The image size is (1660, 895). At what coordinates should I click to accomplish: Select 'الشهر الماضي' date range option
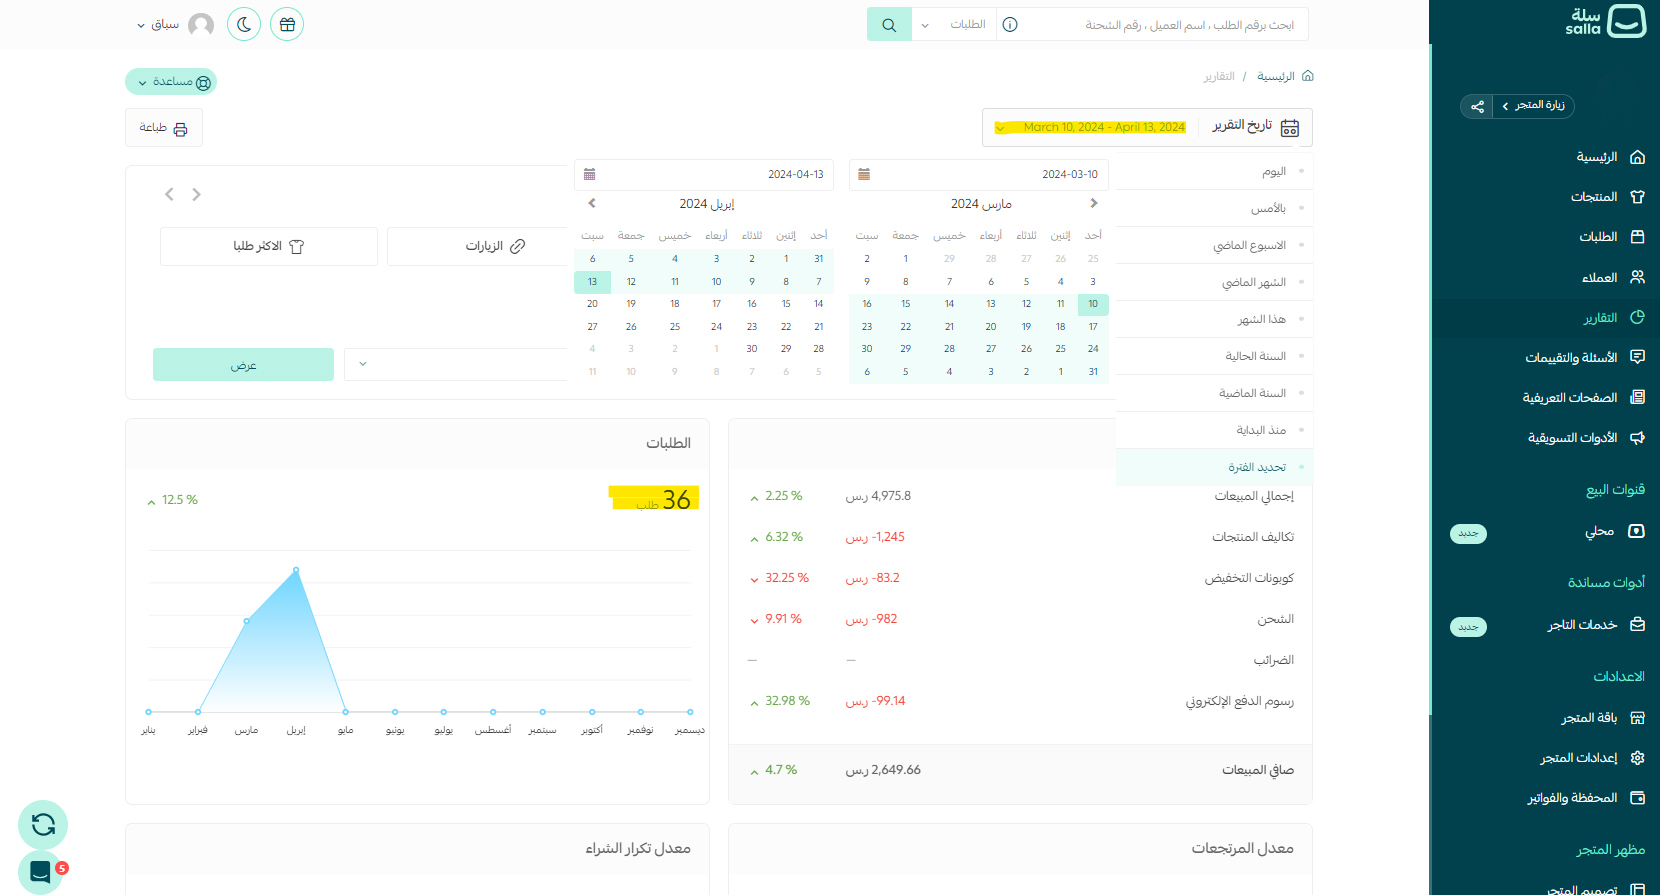pos(1253,283)
